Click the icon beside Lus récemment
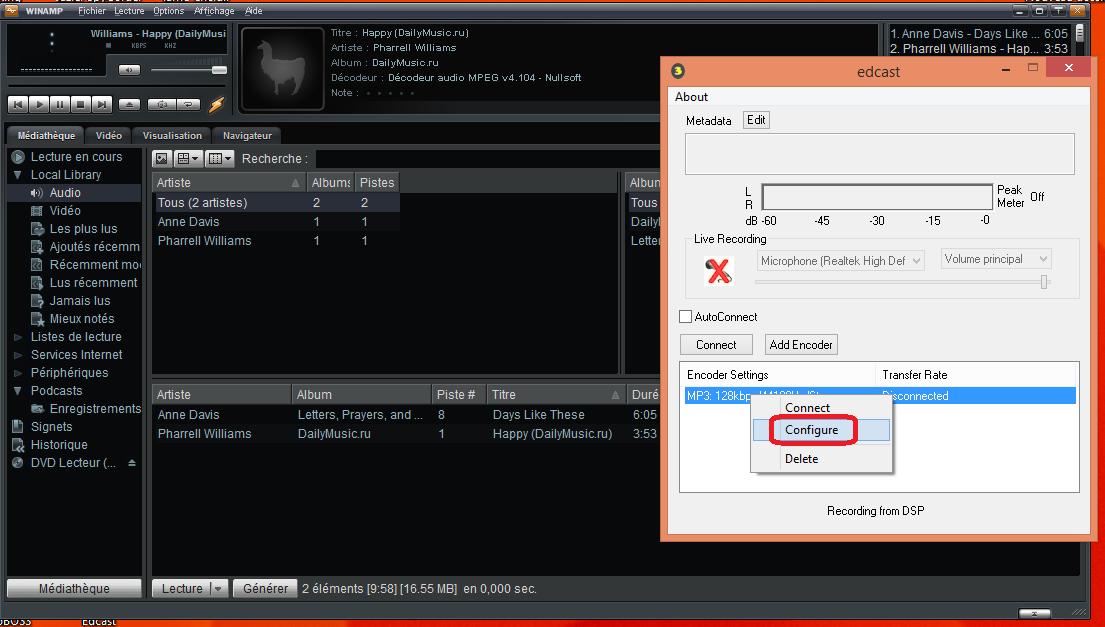Viewport: 1105px width, 627px height. (37, 283)
